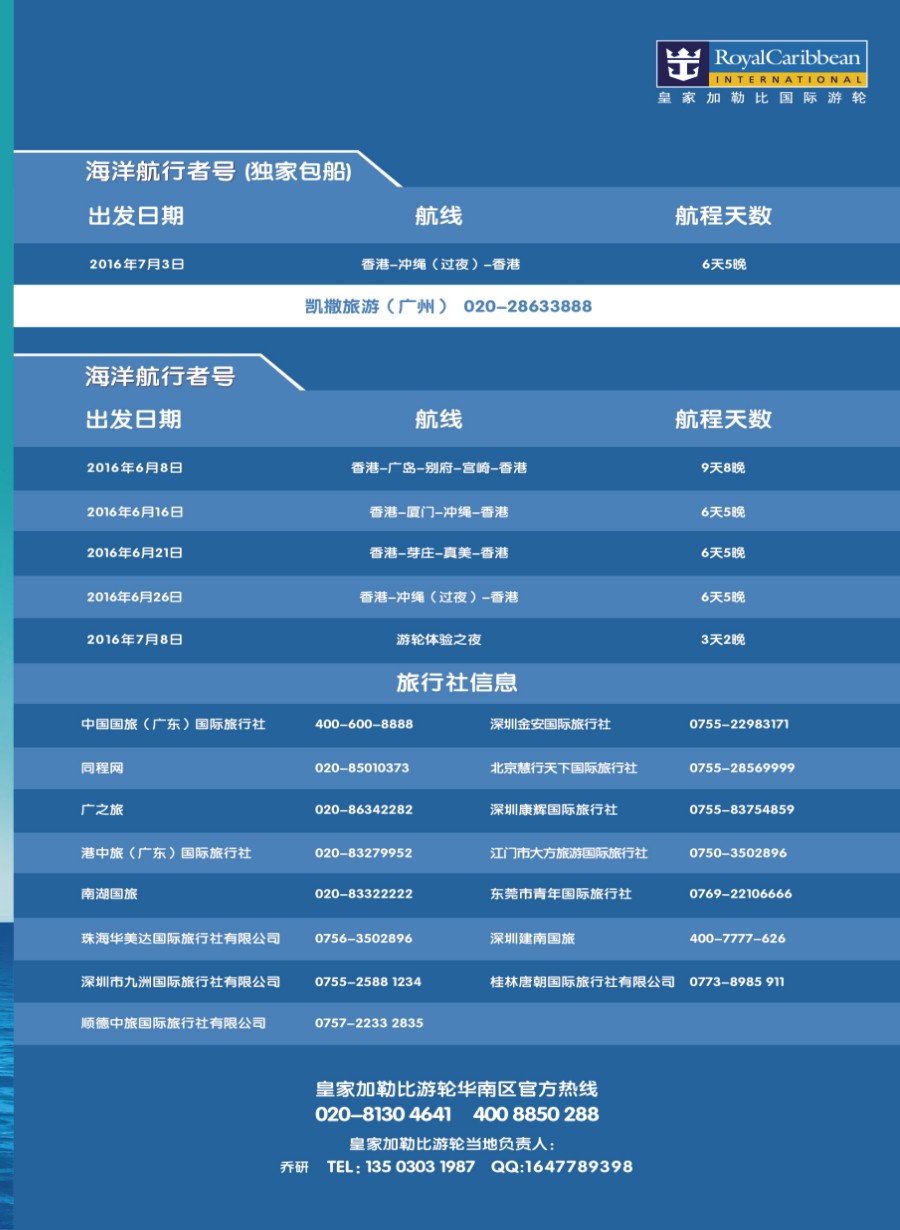Click 珠海华美达国际旅行社有限公司

[181, 939]
